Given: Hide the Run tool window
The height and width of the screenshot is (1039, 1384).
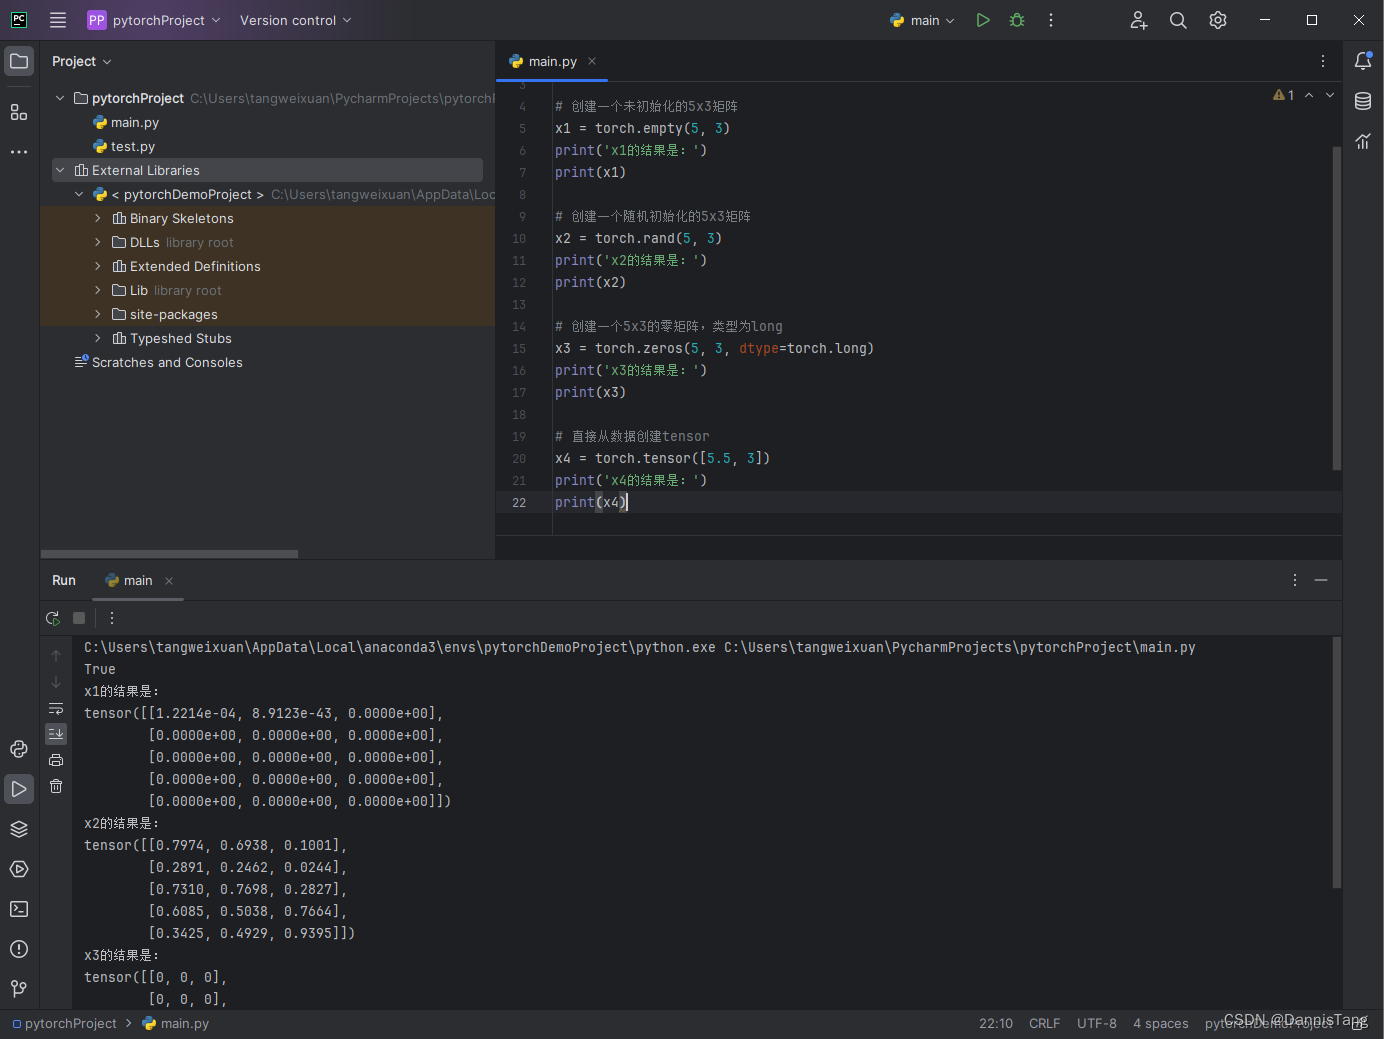Looking at the screenshot, I should pyautogui.click(x=1321, y=580).
